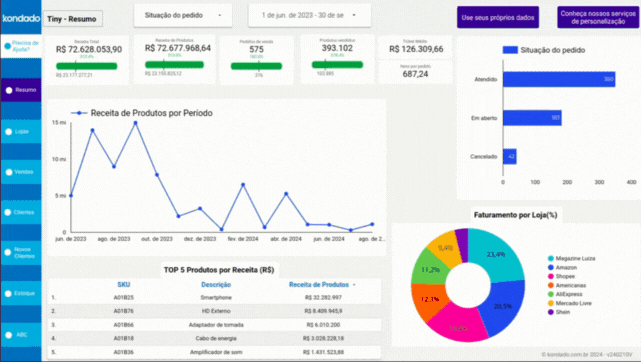This screenshot has height=362, width=641.
Task: Go to Lojas section in sidebar
Action: (21, 132)
